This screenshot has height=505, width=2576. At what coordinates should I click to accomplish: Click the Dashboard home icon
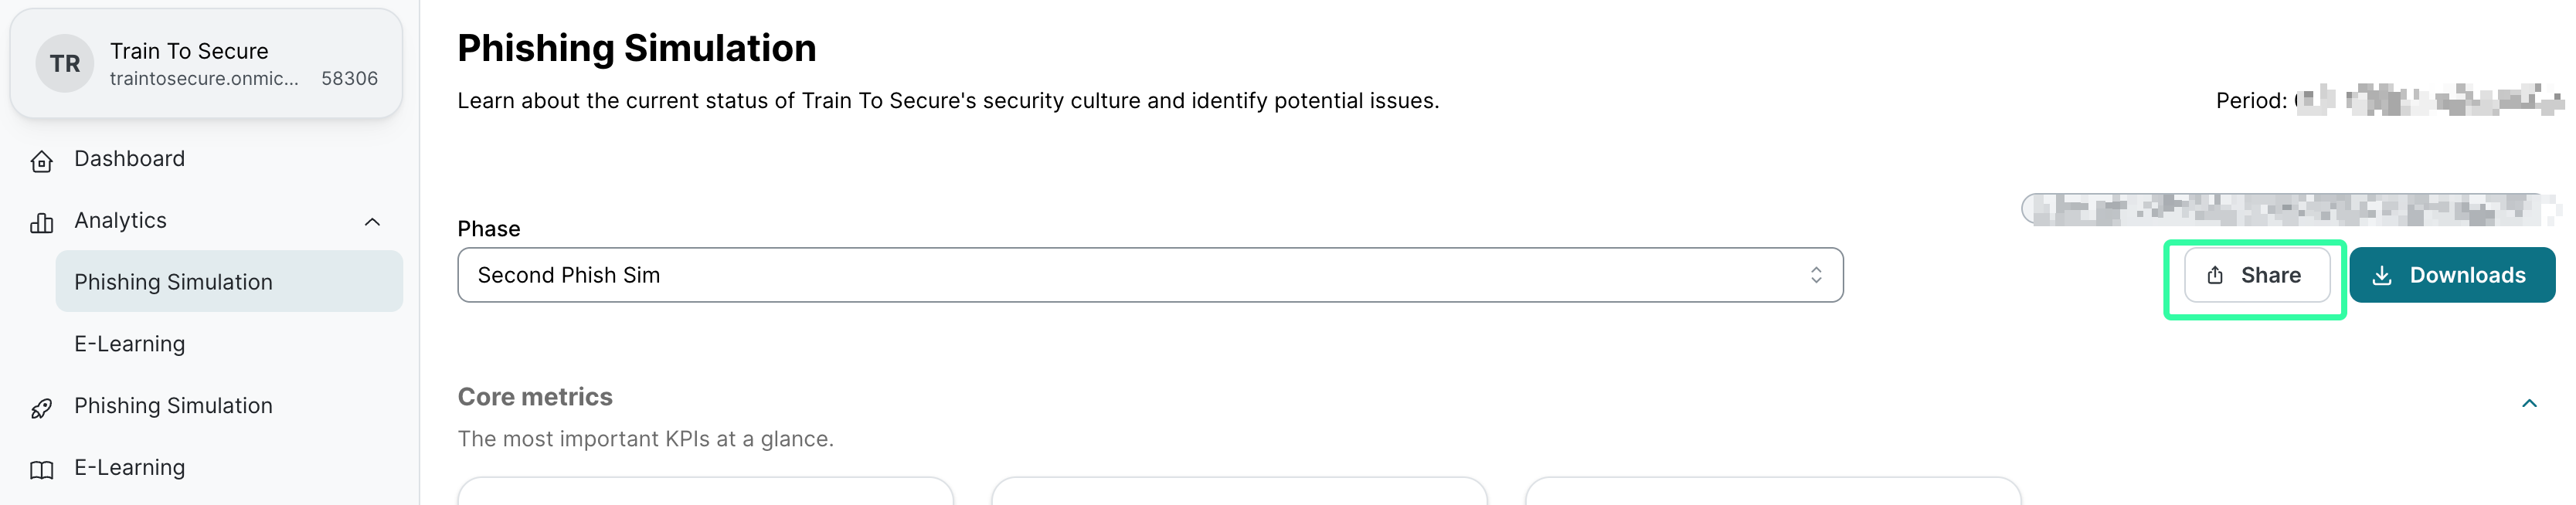[x=41, y=161]
